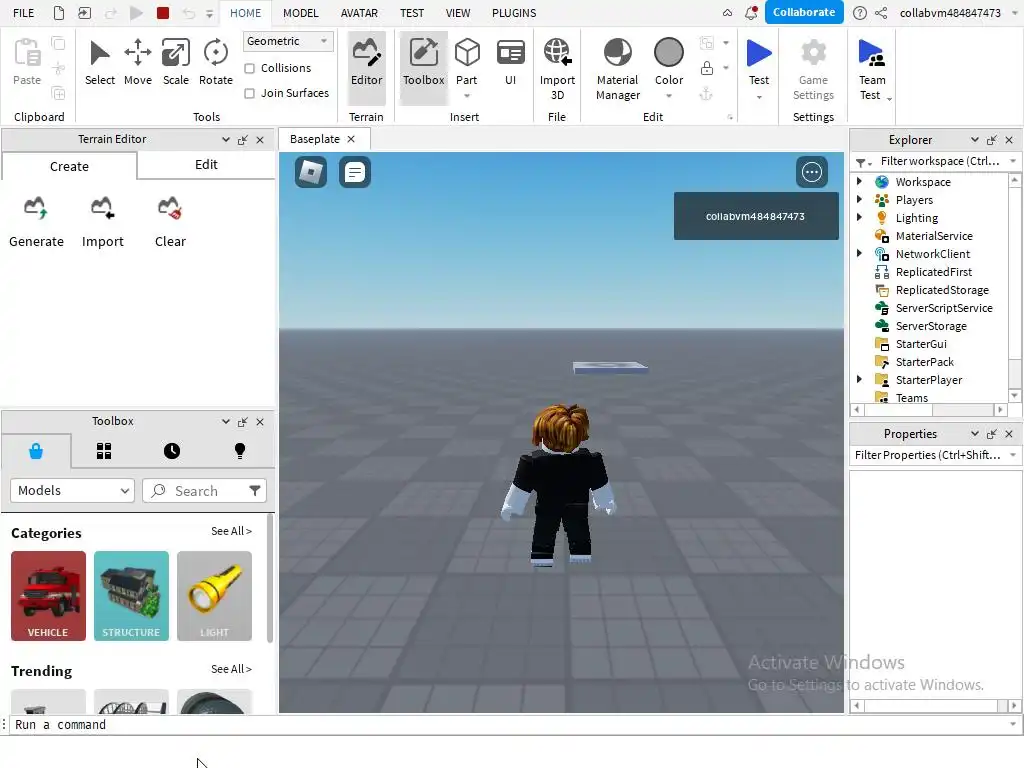Open the FILE menu
This screenshot has width=1024, height=768.
[24, 13]
